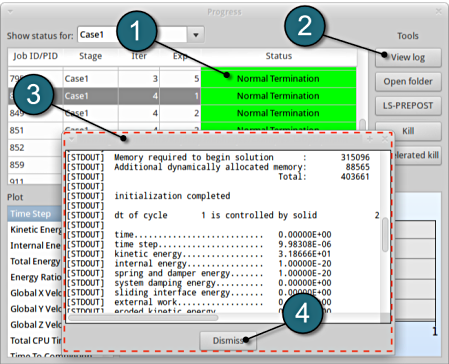Choose Internal Energy in the Plot list
Viewport: 449px width, 364px height.
(35, 246)
